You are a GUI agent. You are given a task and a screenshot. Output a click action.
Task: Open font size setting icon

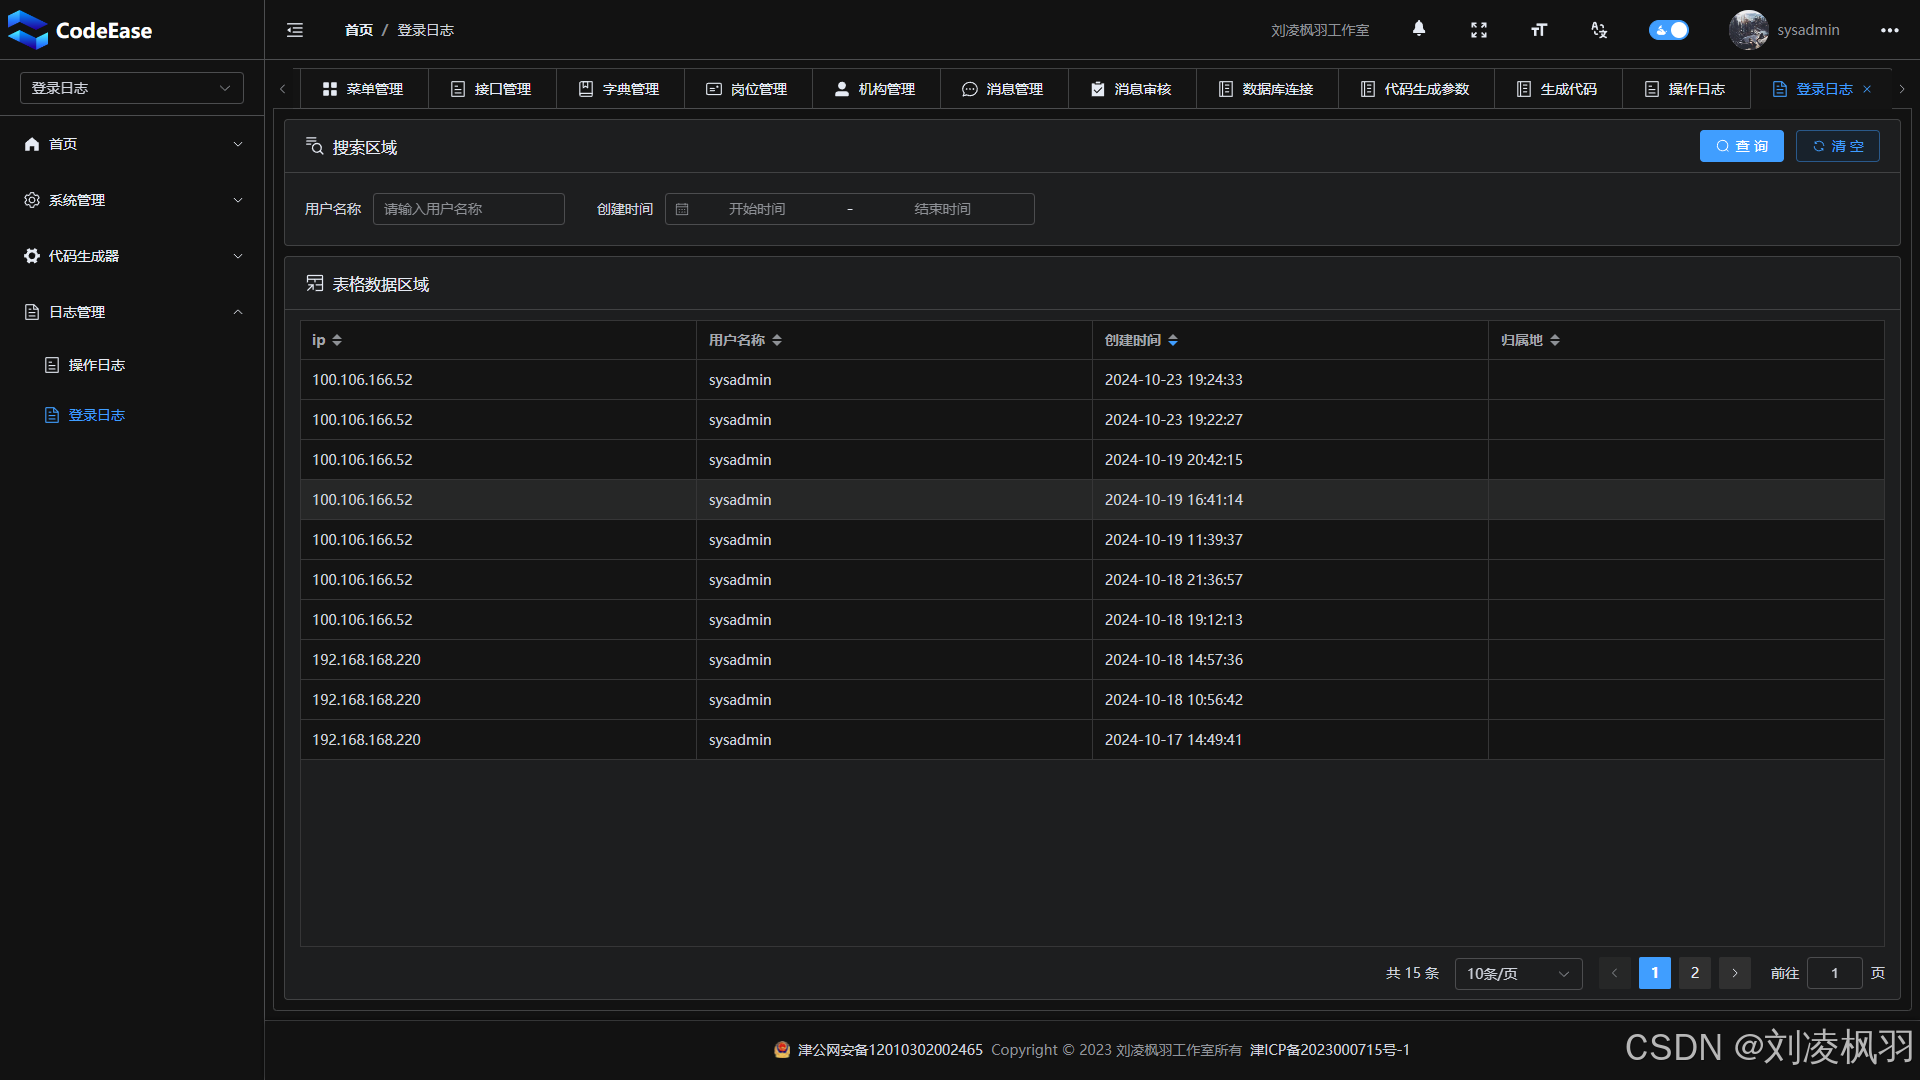(x=1538, y=30)
